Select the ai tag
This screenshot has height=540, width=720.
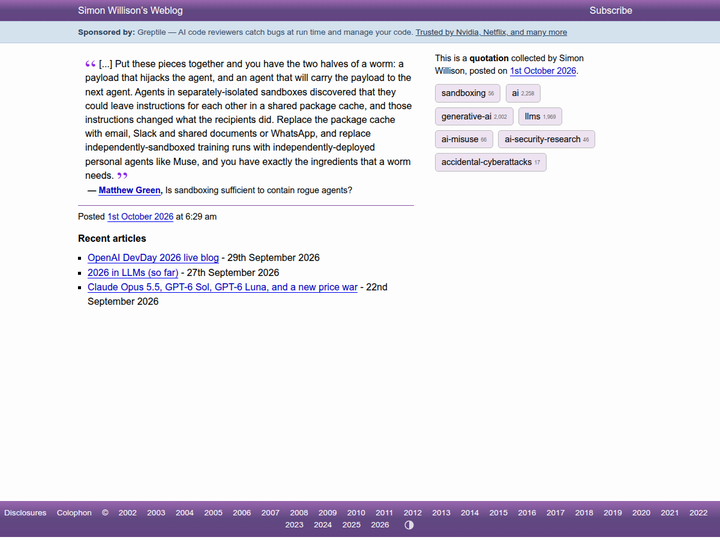[523, 93]
